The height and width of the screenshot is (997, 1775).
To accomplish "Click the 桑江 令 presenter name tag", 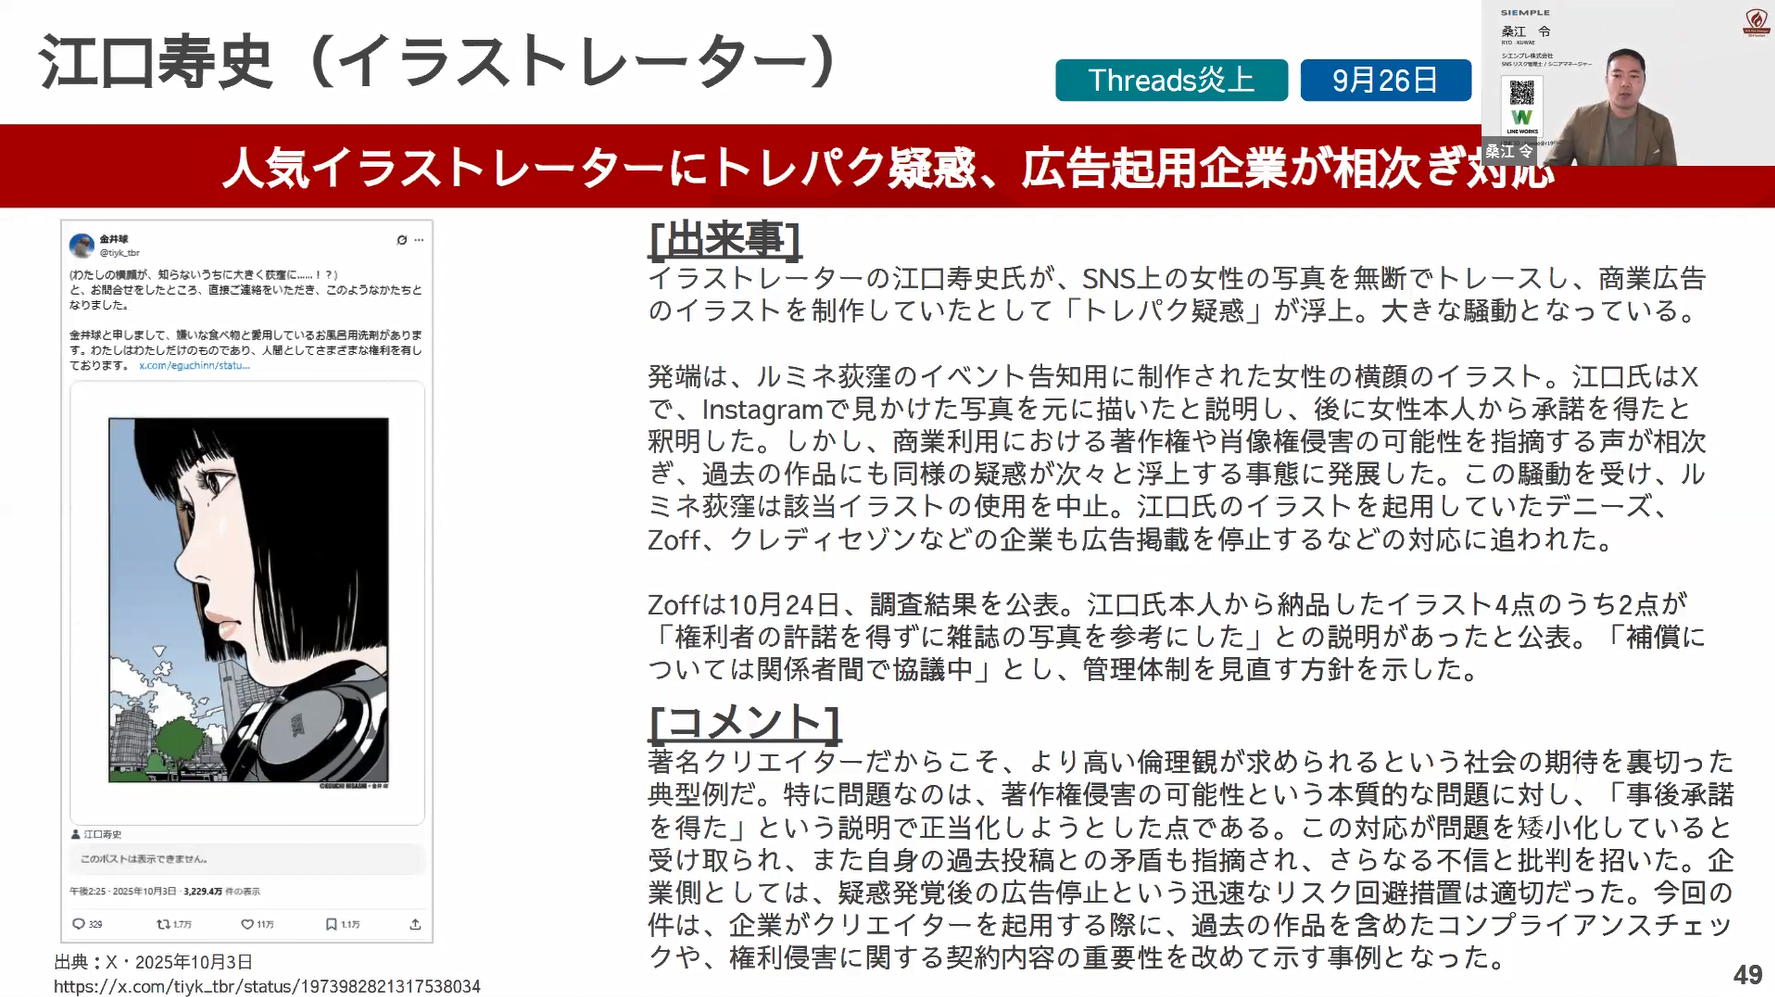I will click(1508, 151).
